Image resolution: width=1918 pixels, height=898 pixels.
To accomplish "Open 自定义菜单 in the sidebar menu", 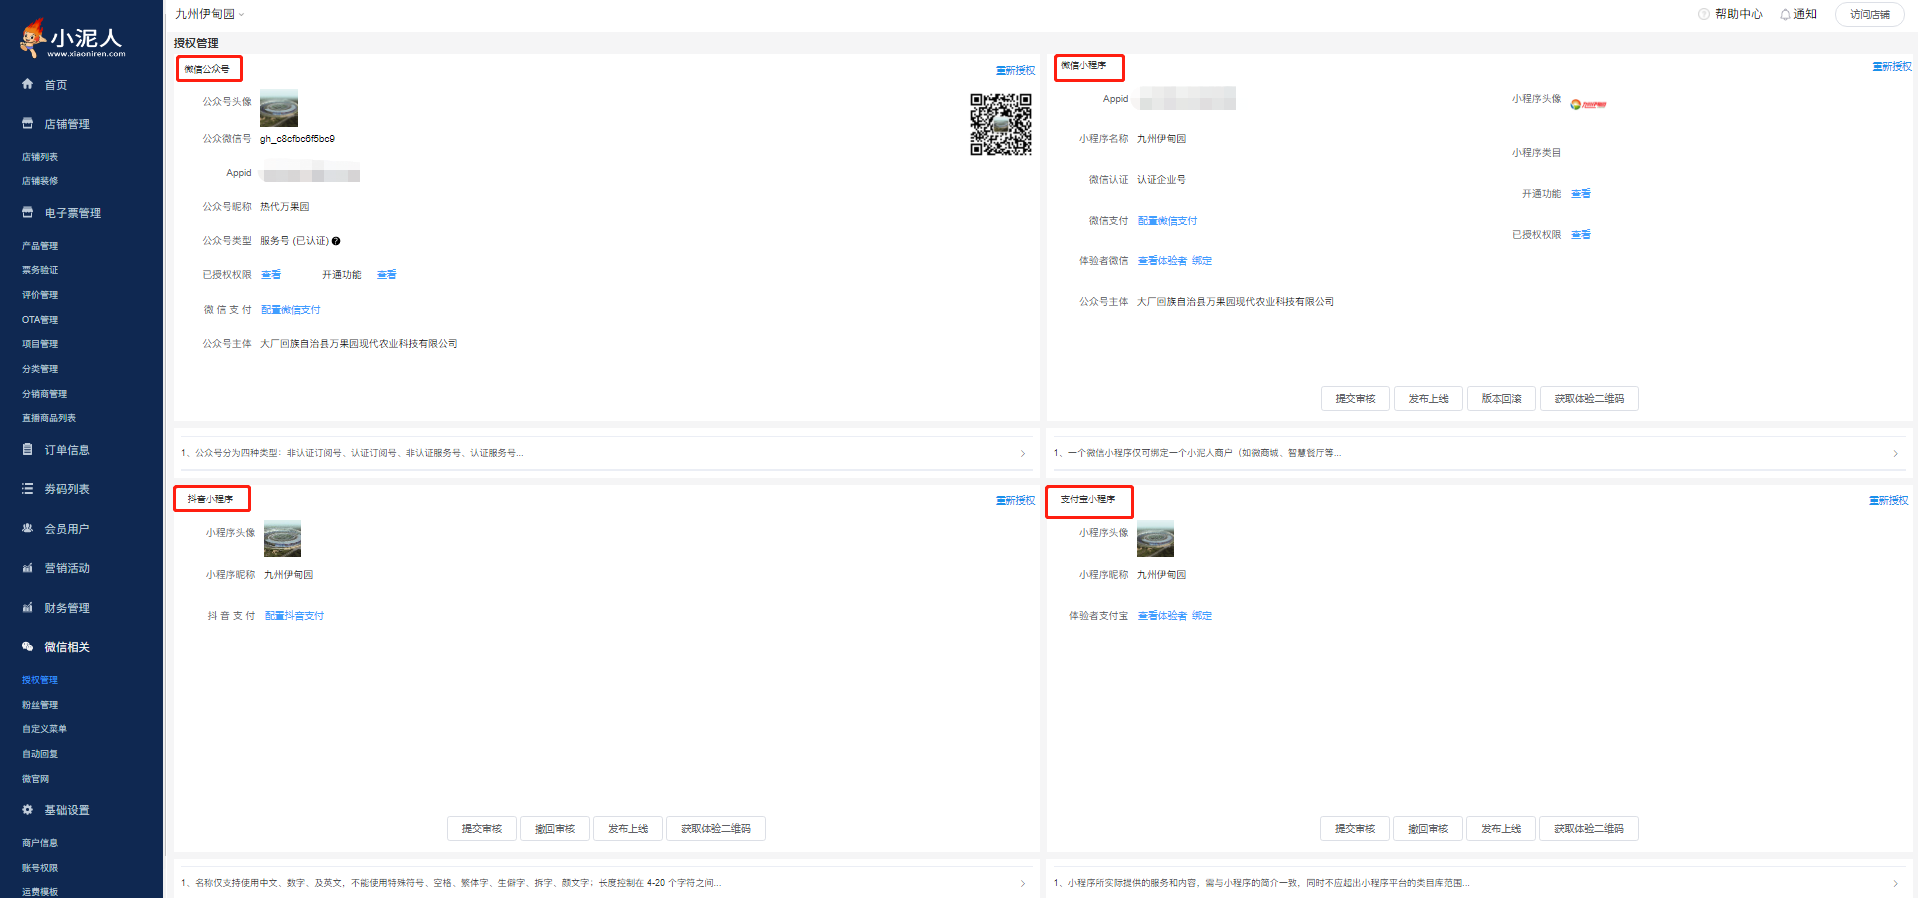I will 44,729.
